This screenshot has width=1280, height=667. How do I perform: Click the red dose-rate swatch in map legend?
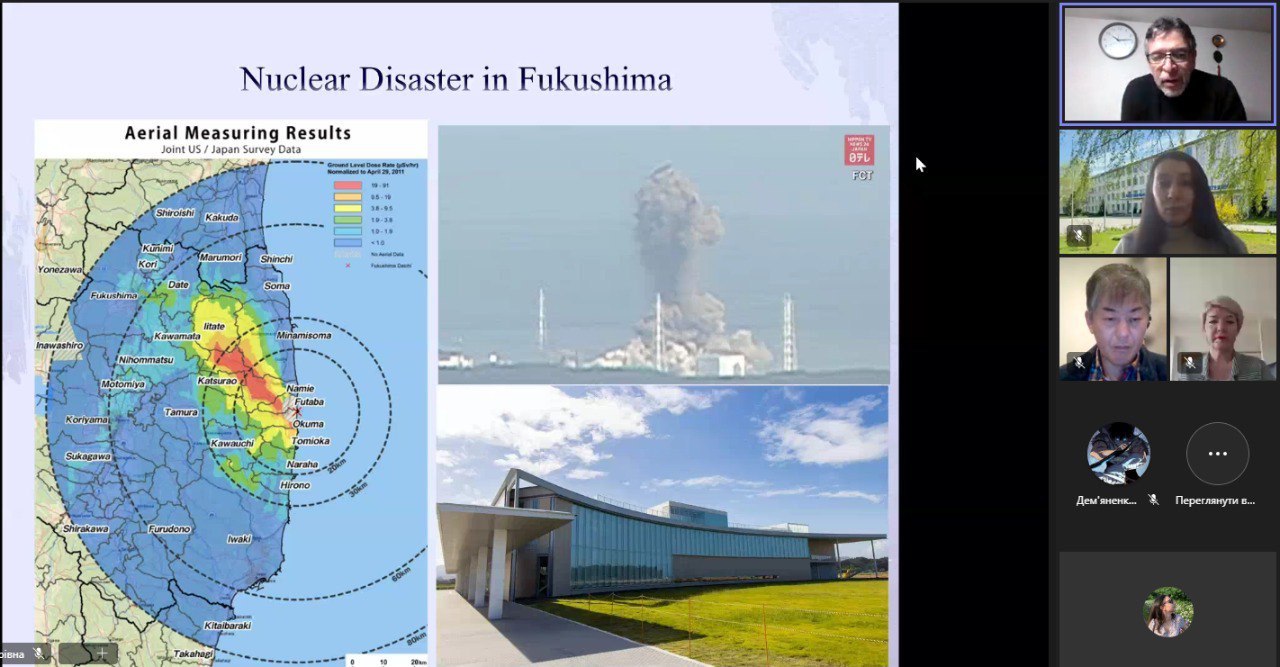346,185
